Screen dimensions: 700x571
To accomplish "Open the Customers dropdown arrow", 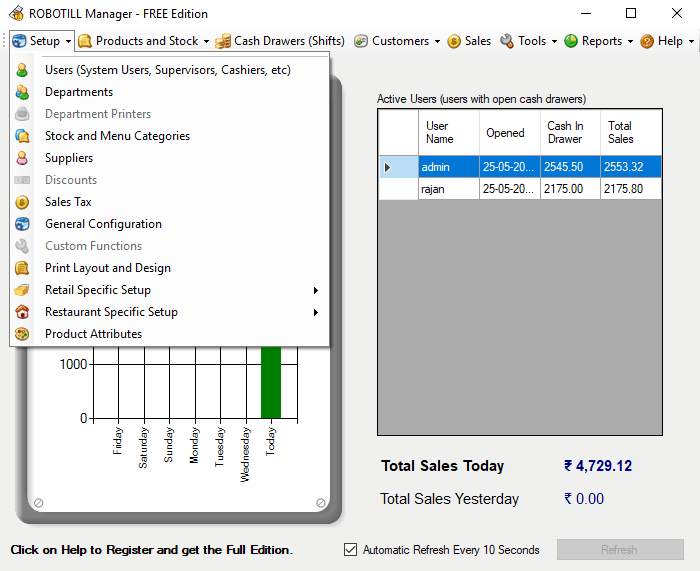I will (437, 42).
